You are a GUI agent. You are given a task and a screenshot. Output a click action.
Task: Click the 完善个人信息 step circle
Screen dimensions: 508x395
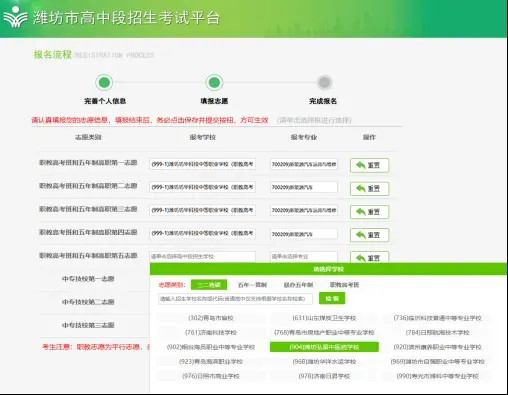click(x=104, y=82)
